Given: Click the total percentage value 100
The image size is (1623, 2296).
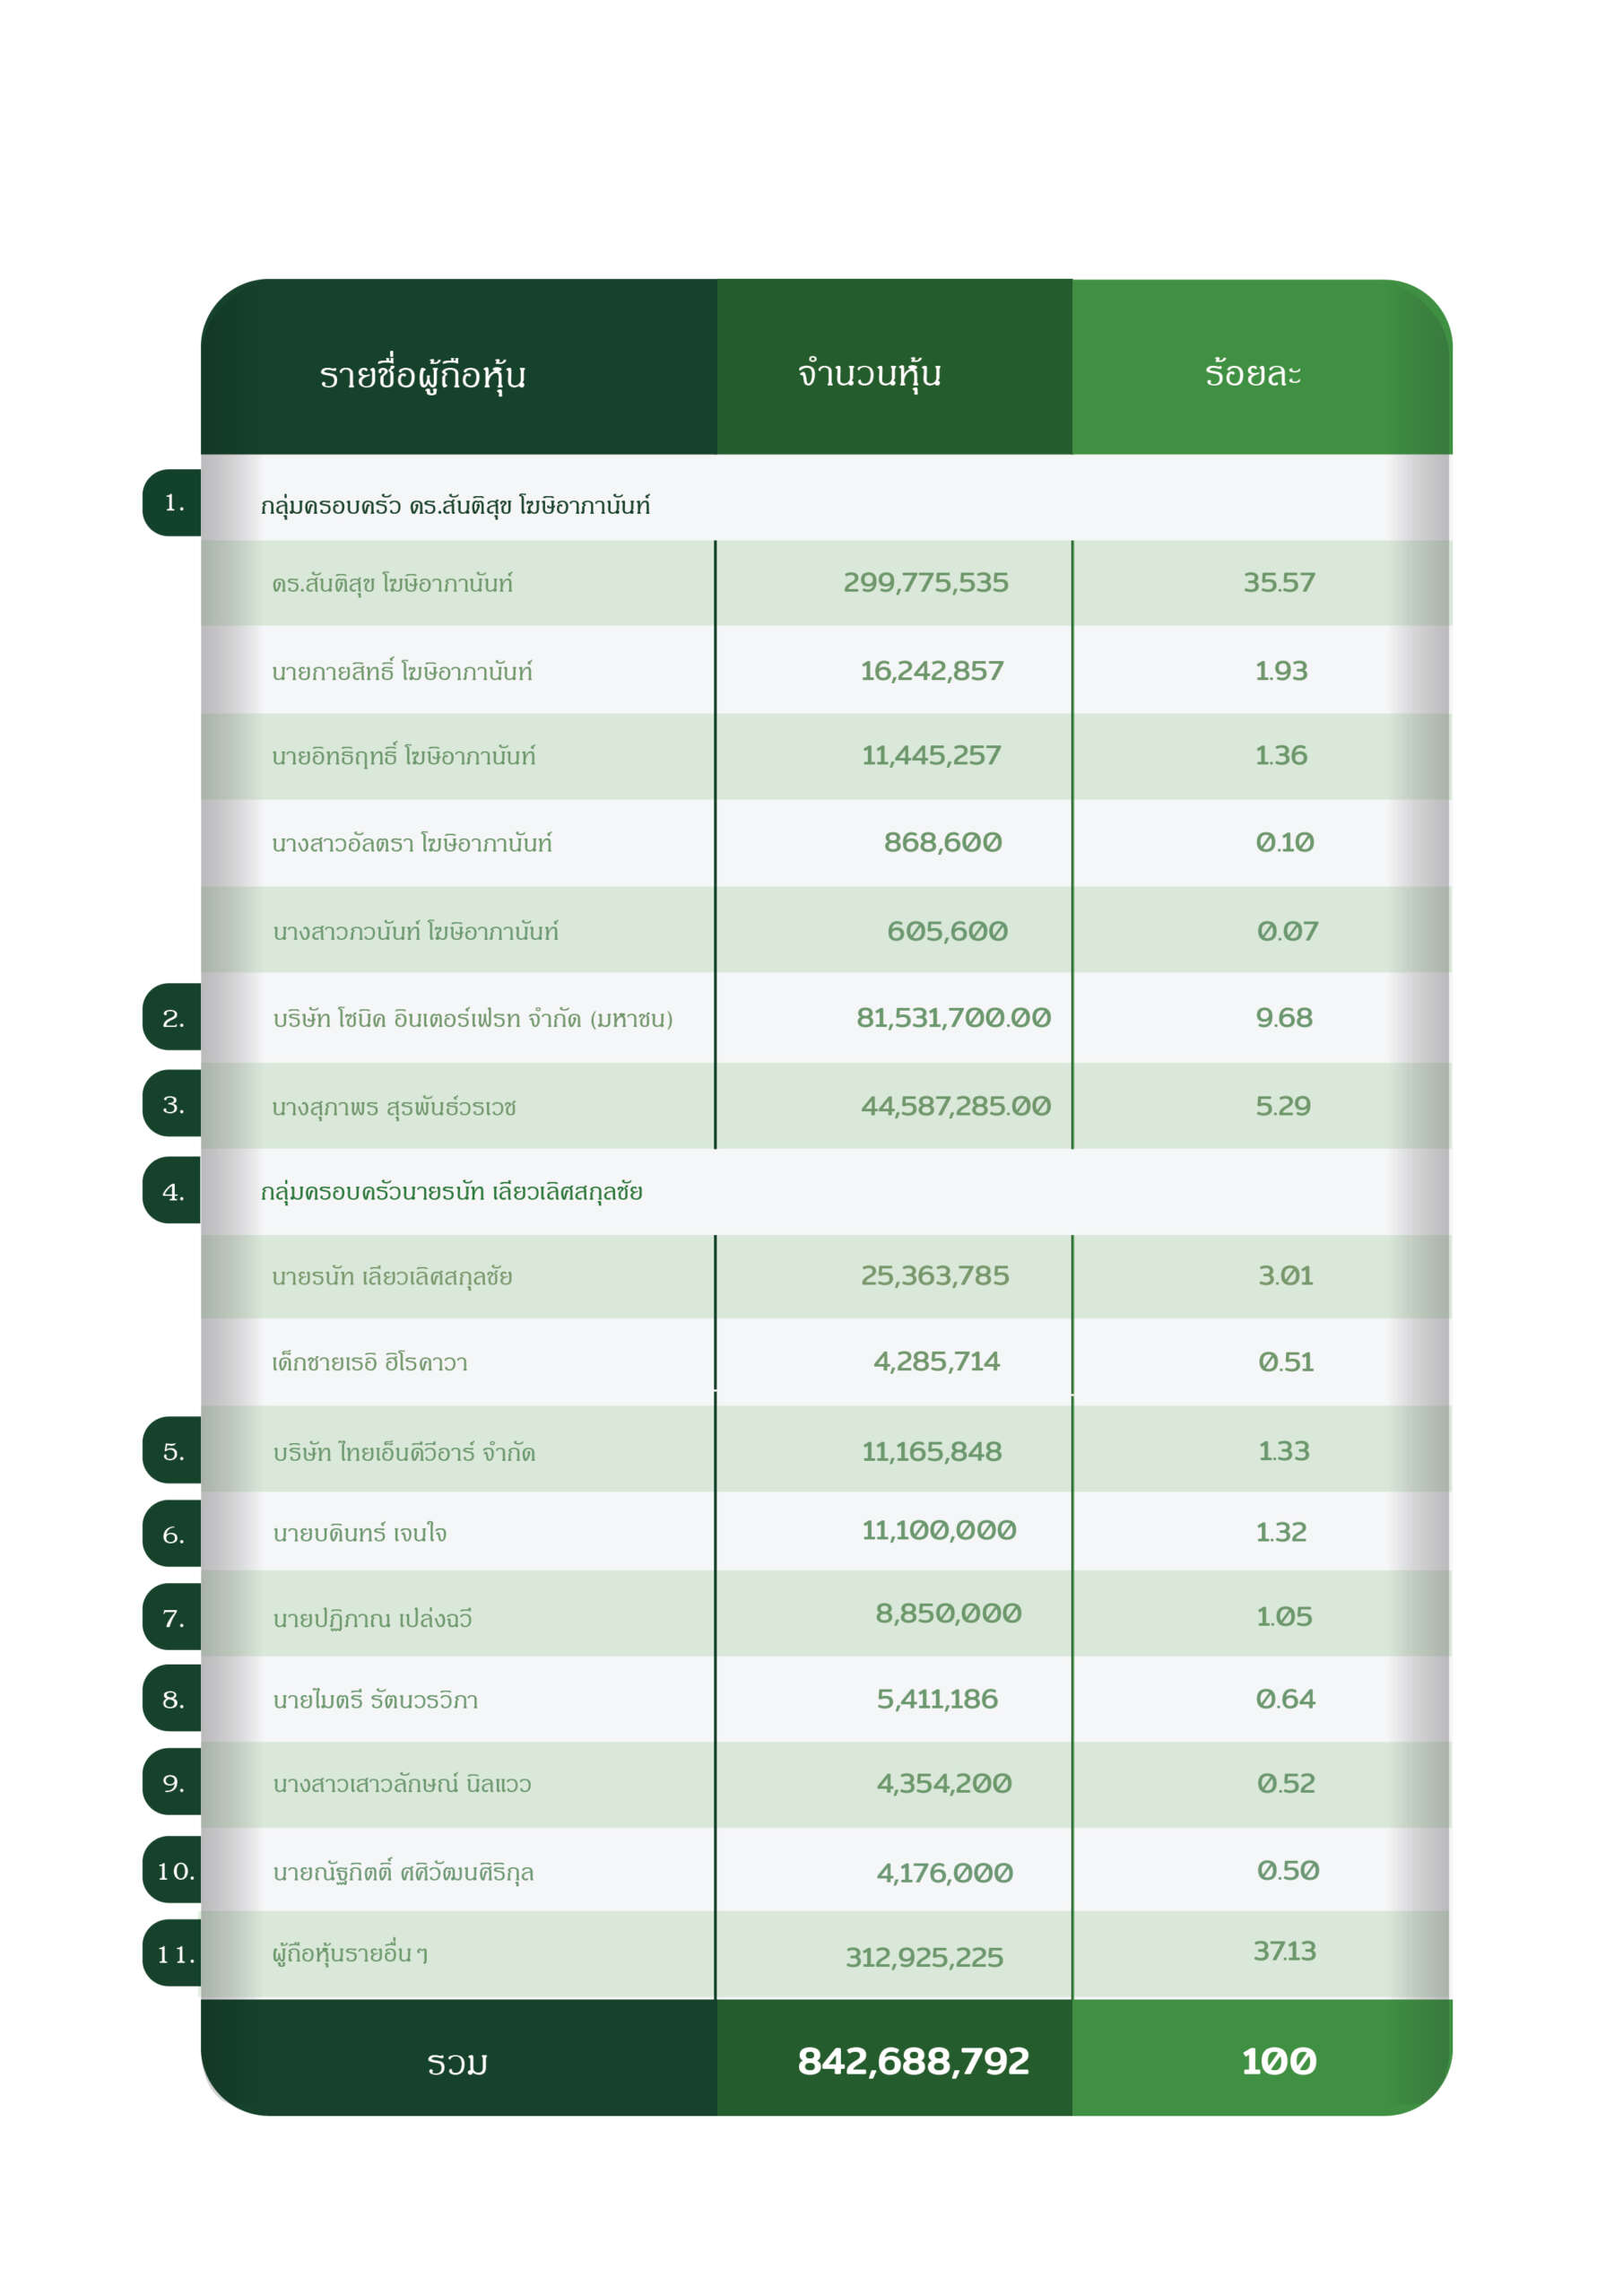Looking at the screenshot, I should [x=1278, y=2061].
